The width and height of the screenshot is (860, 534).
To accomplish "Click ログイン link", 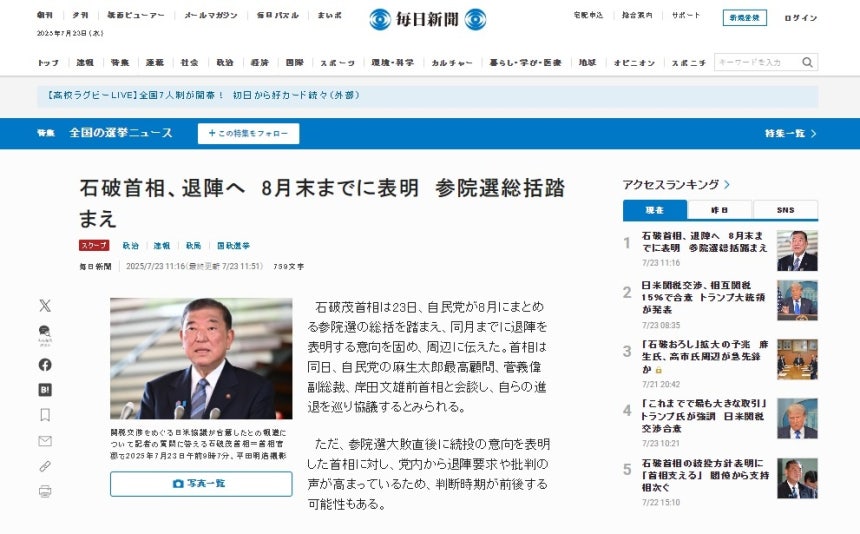I will (800, 18).
